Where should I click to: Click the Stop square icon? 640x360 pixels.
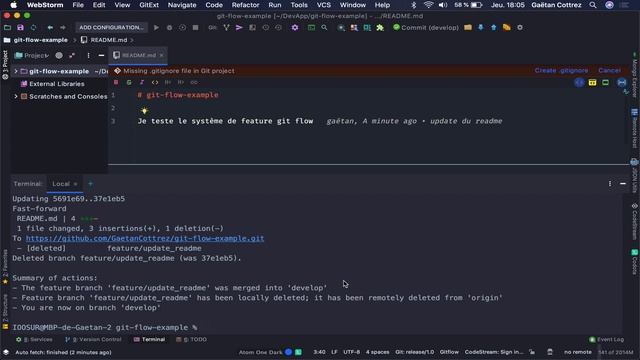pyautogui.click(x=196, y=28)
